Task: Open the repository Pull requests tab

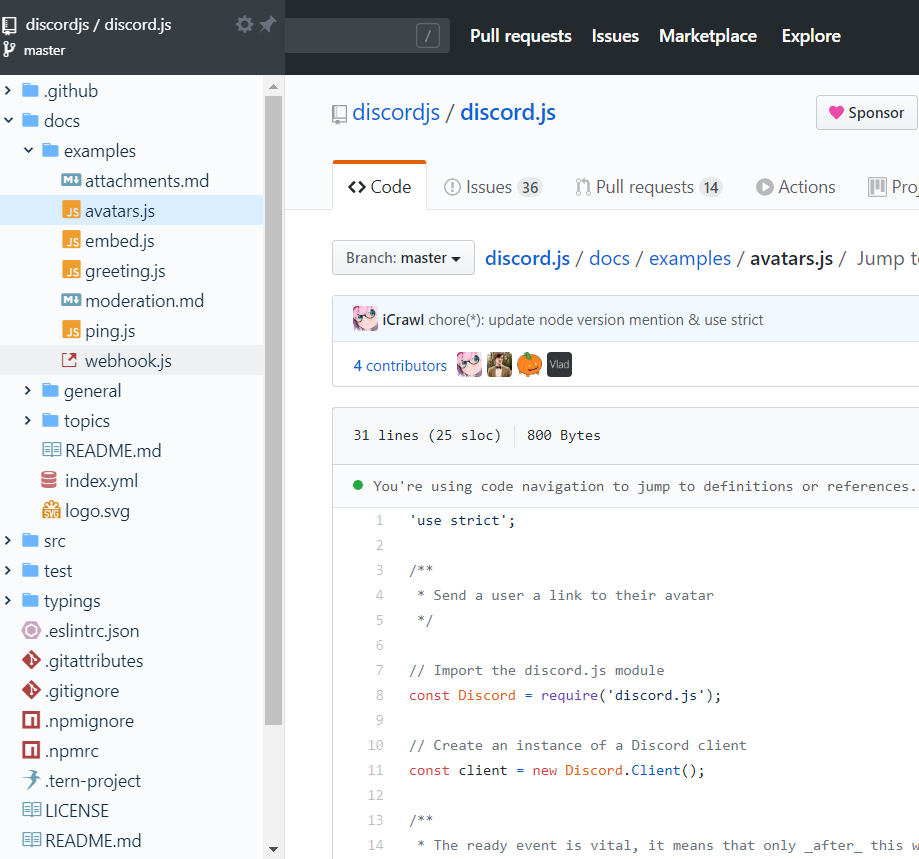Action: (648, 187)
